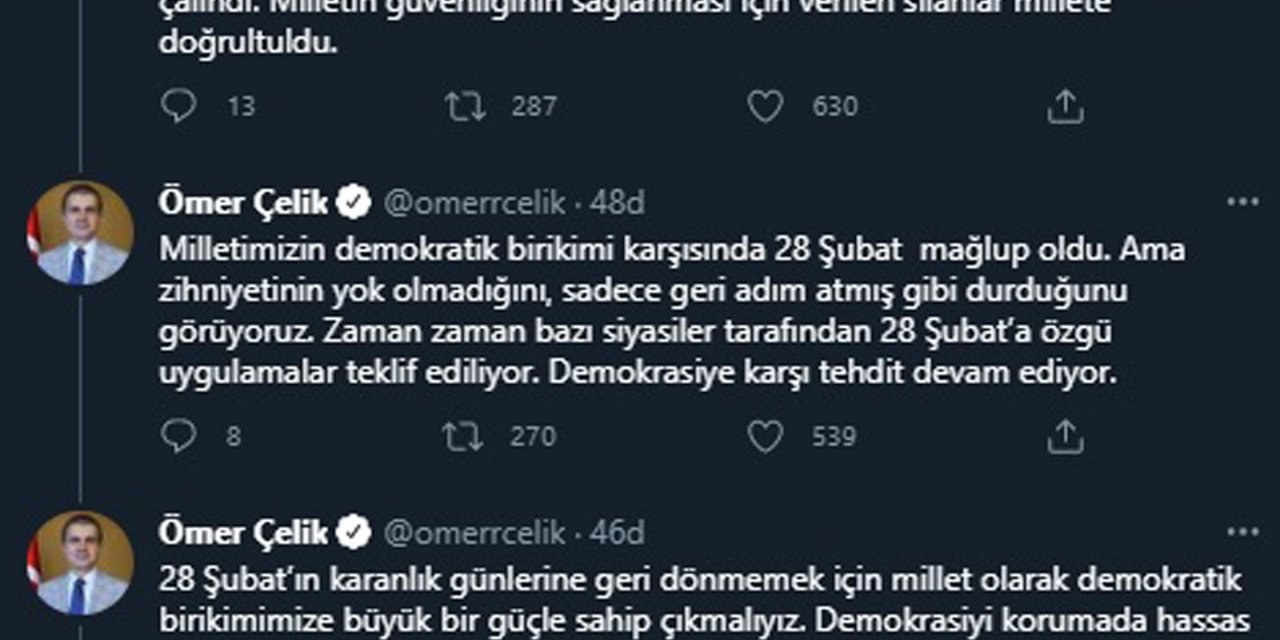Click the verified checkmark on the bottom tweet

coord(352,533)
